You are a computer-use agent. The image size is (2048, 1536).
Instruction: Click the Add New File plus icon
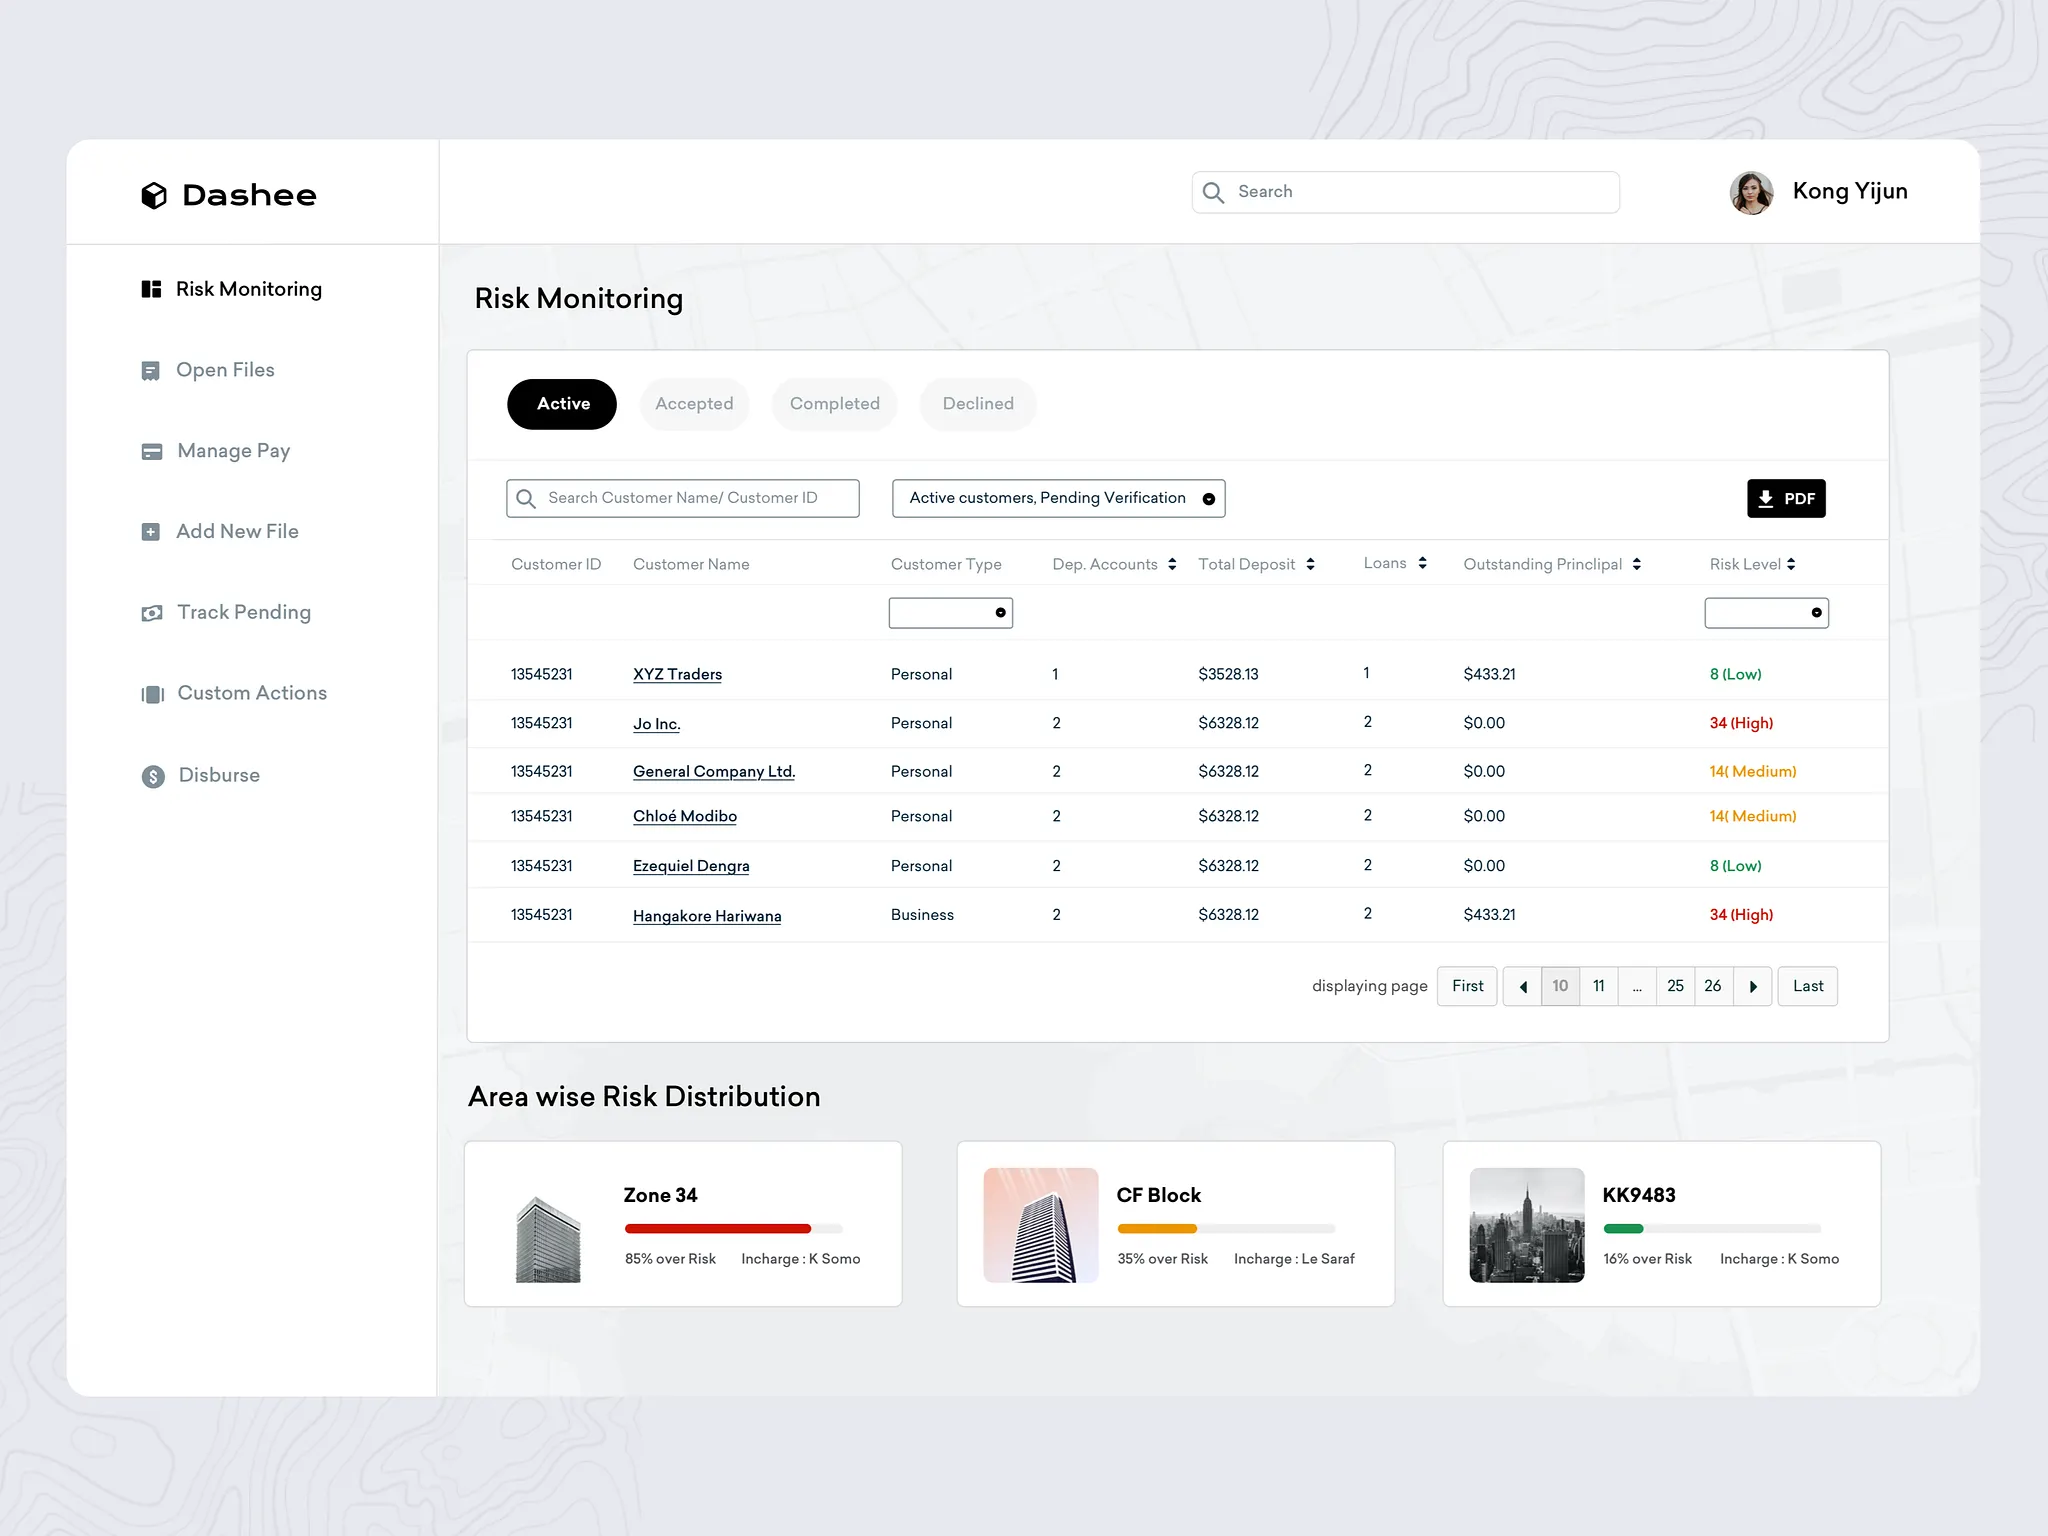151,532
